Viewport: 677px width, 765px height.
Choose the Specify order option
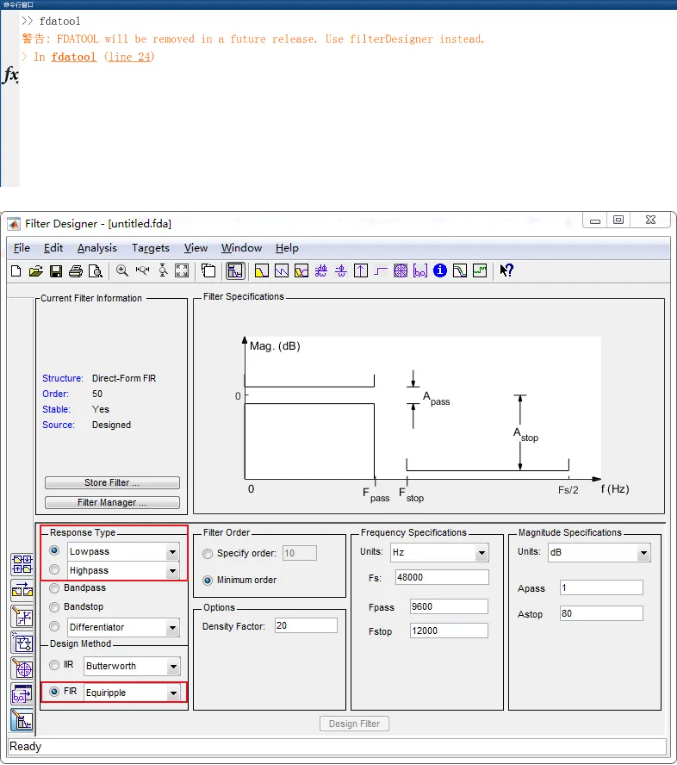pyautogui.click(x=208, y=553)
